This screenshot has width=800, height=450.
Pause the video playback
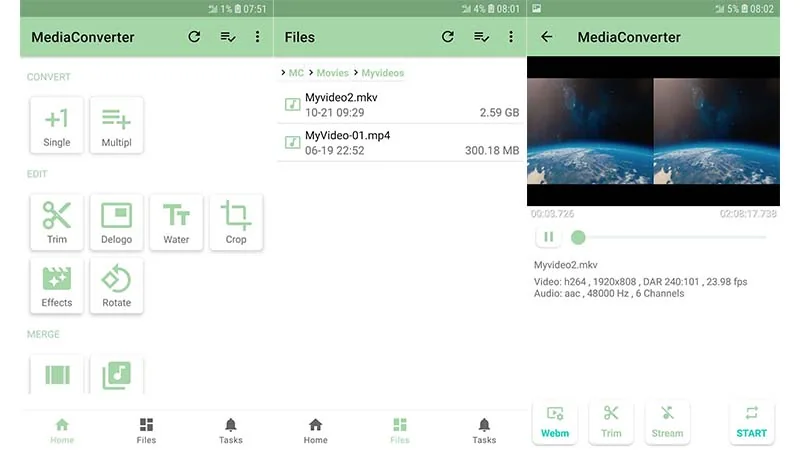click(548, 237)
